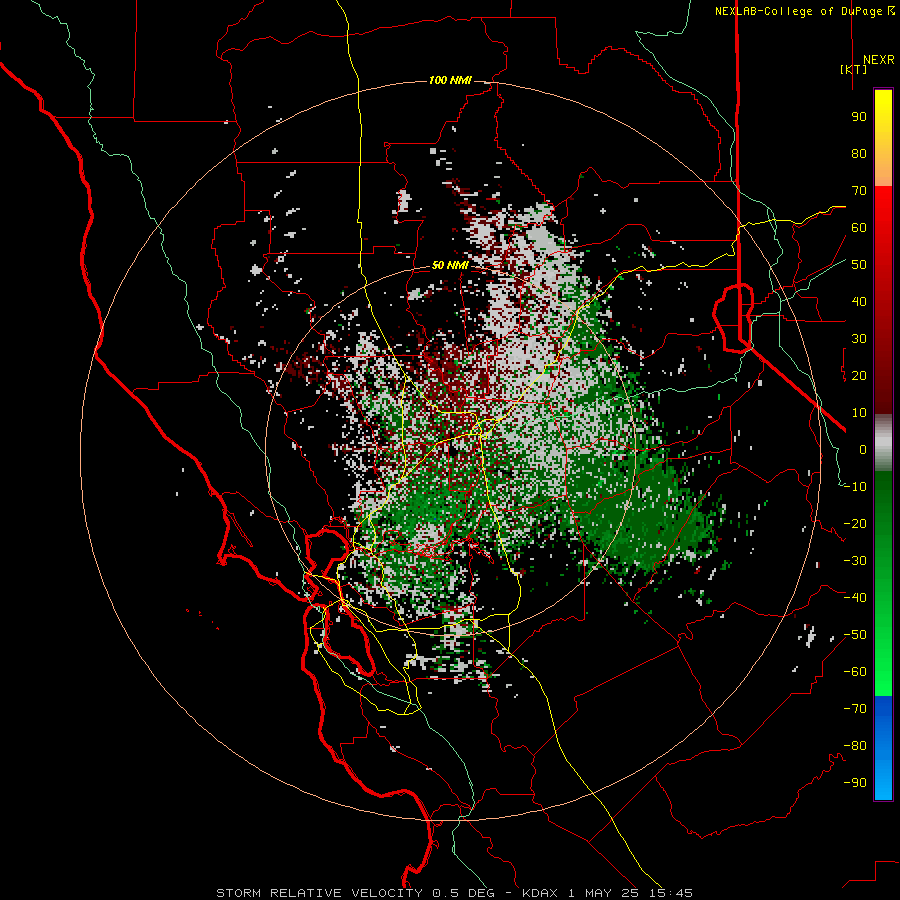Image resolution: width=900 pixels, height=900 pixels.
Task: Click the "KDAX" station identifier in caption
Action: pos(540,893)
